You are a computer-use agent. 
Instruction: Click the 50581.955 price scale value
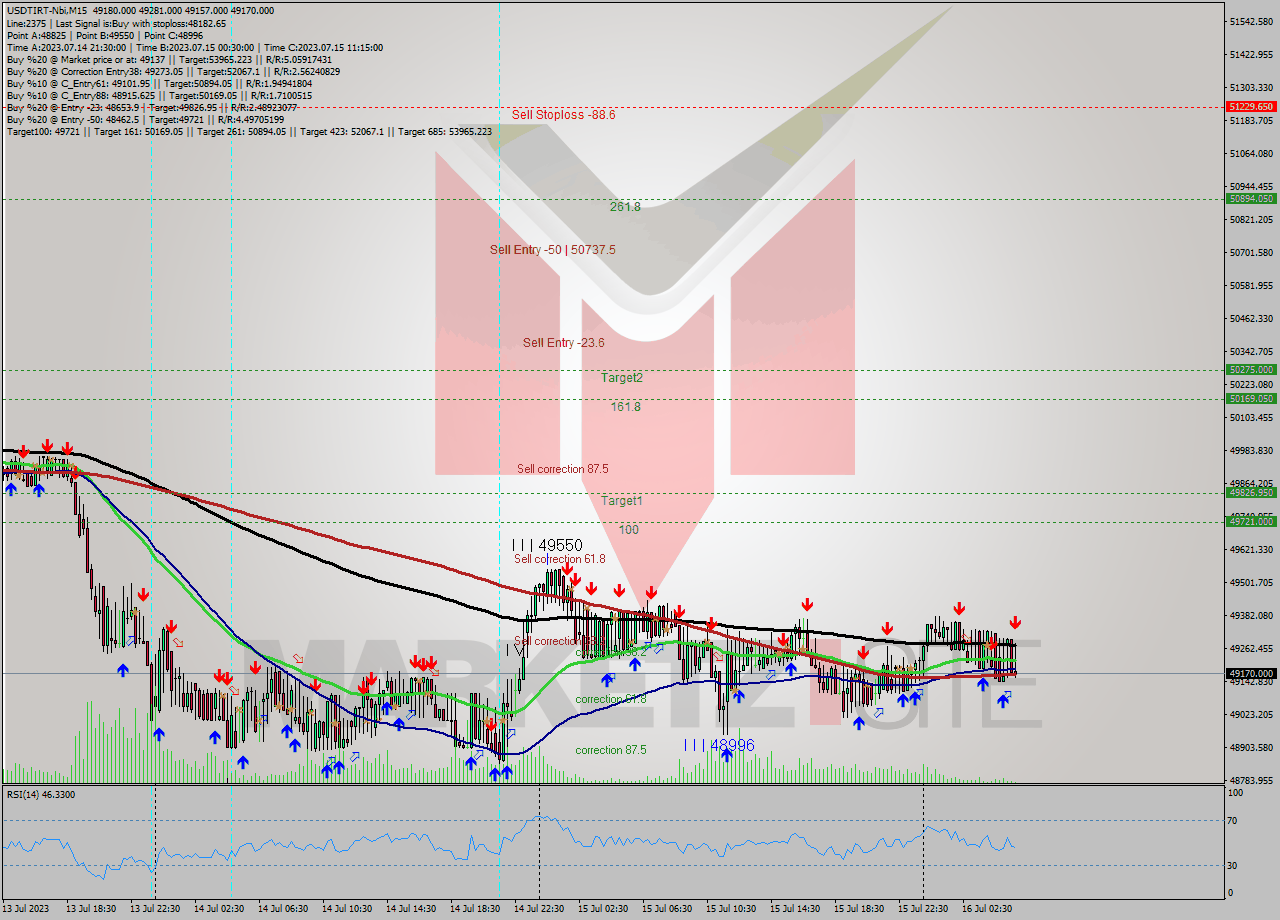pyautogui.click(x=1251, y=286)
